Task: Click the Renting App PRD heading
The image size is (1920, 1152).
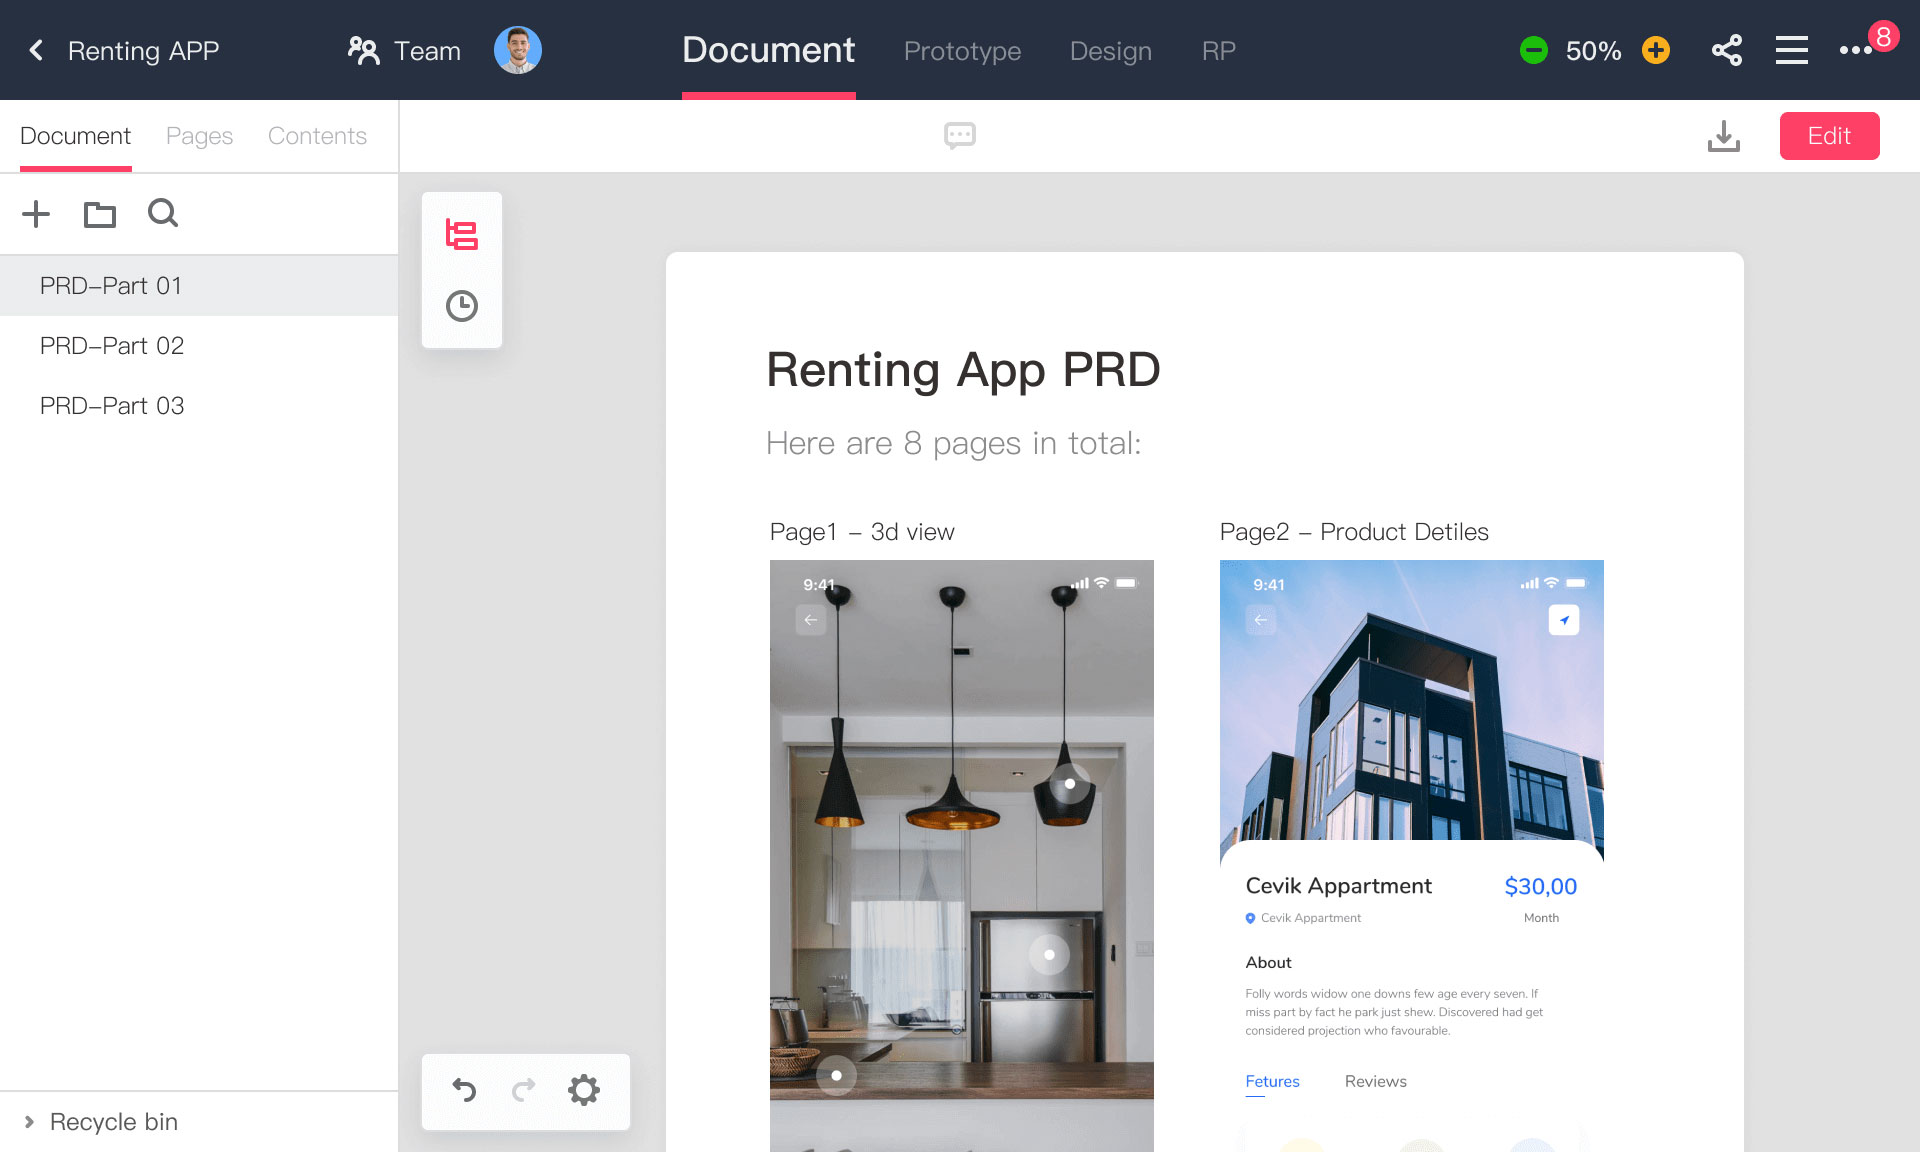Action: click(x=963, y=370)
